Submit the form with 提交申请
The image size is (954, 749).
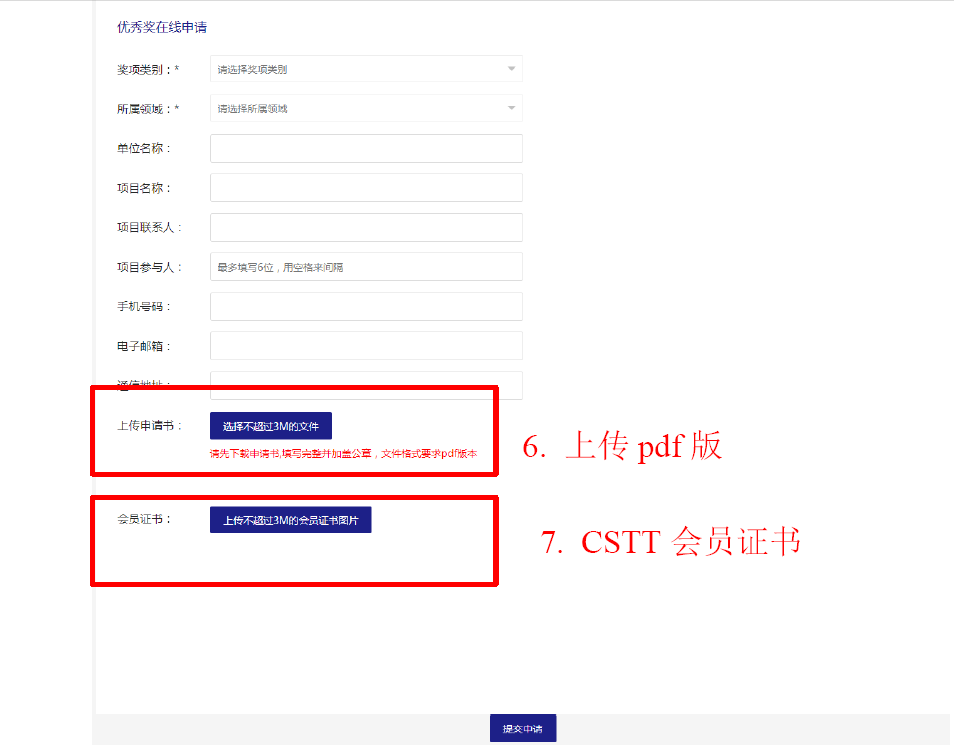point(522,729)
